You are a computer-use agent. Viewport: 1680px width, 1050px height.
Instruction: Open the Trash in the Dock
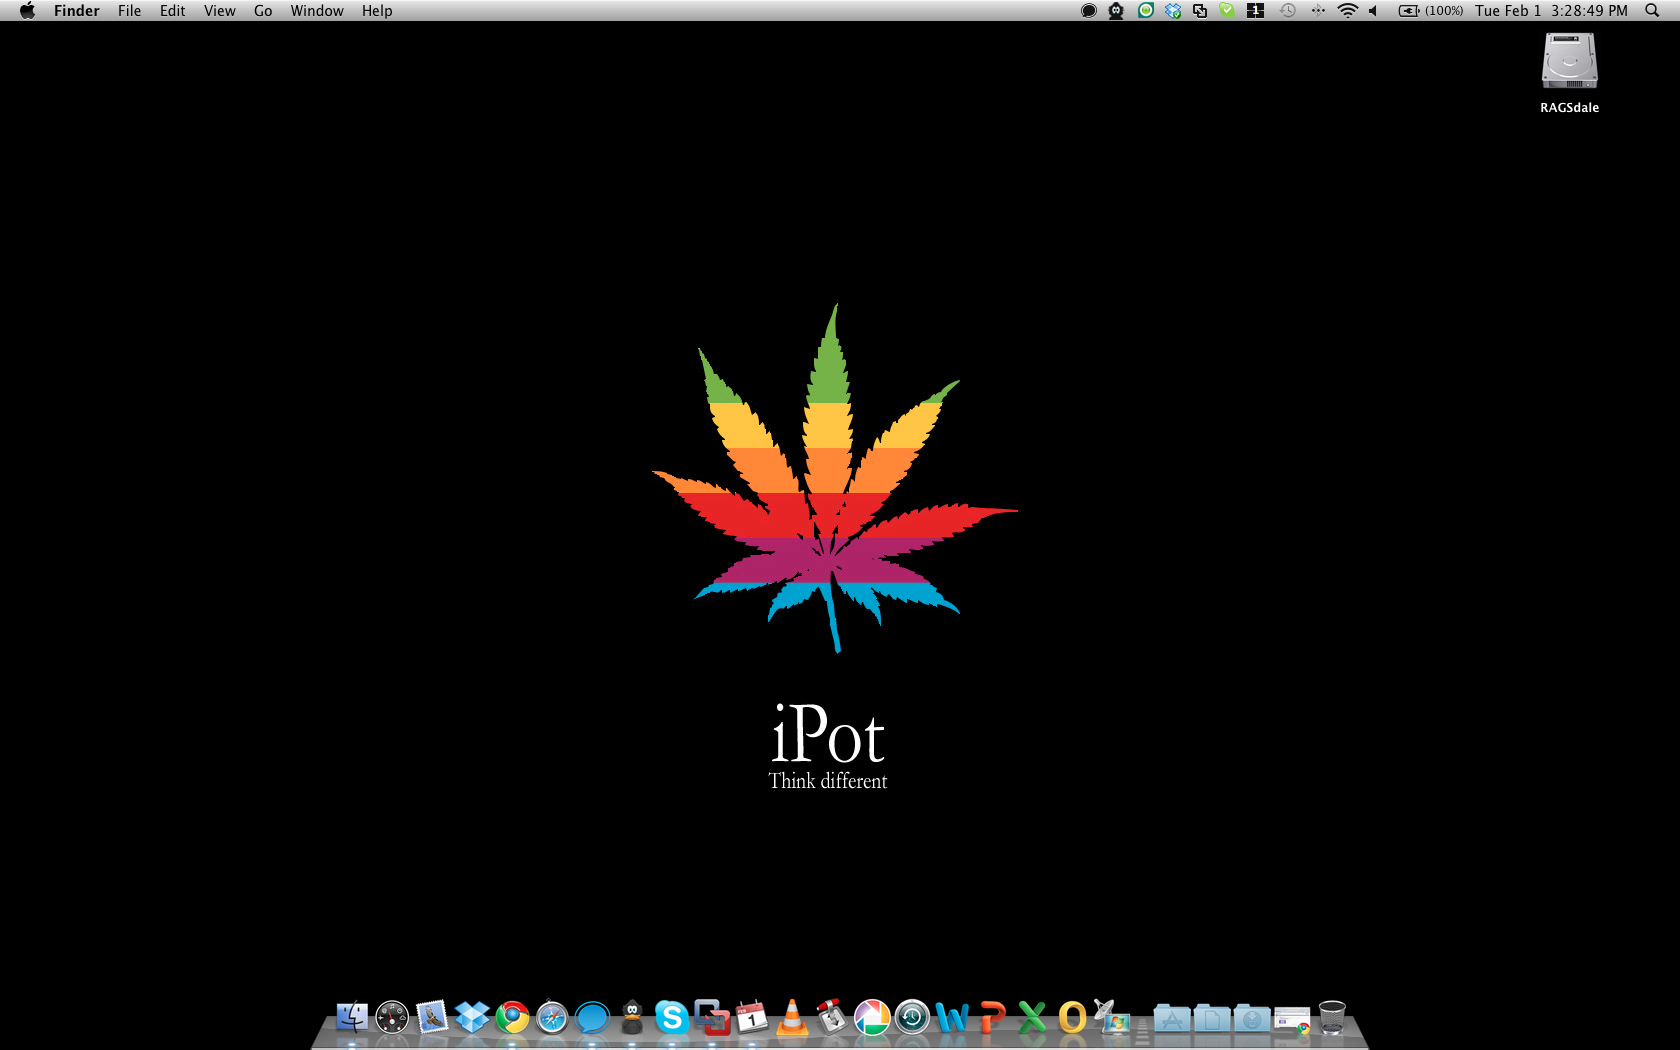(x=1332, y=1018)
